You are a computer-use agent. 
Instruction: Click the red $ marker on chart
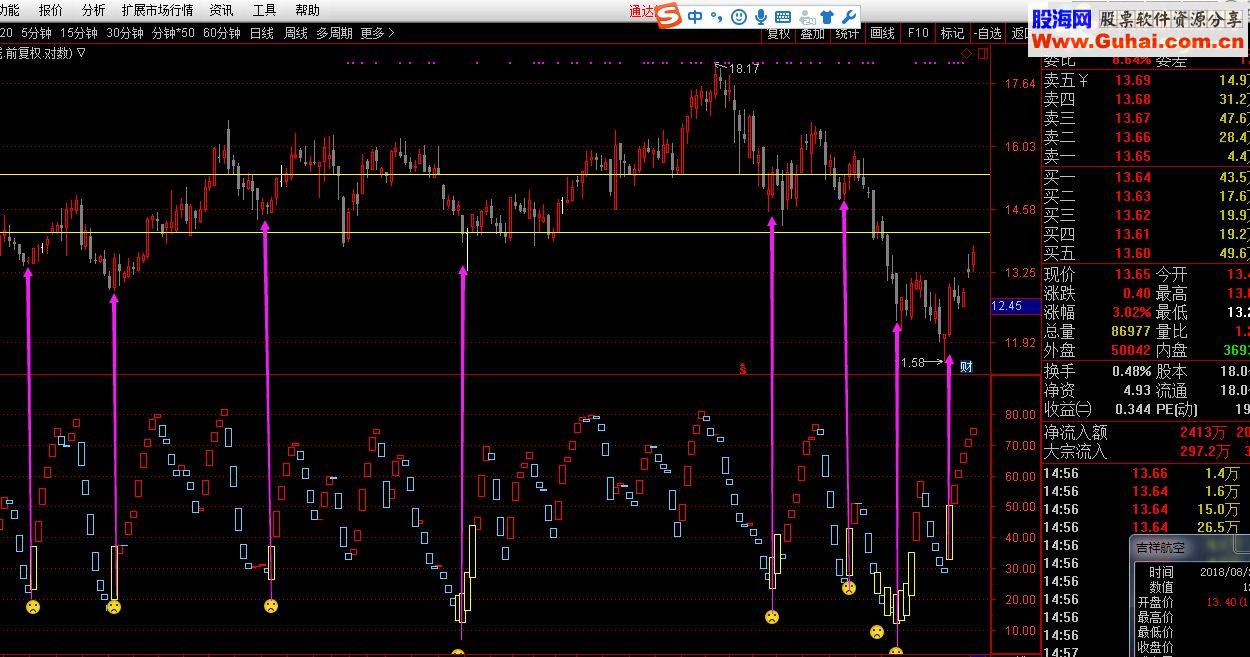(743, 369)
